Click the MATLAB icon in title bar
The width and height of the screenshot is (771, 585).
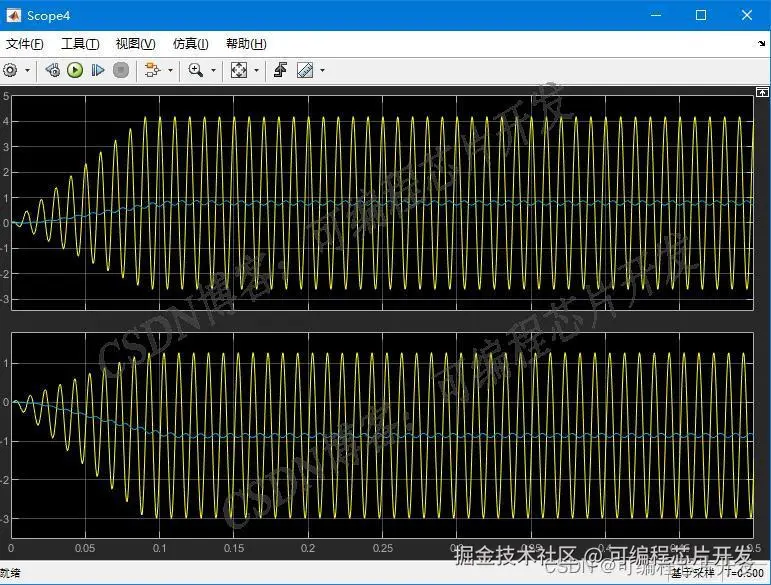[x=13, y=15]
